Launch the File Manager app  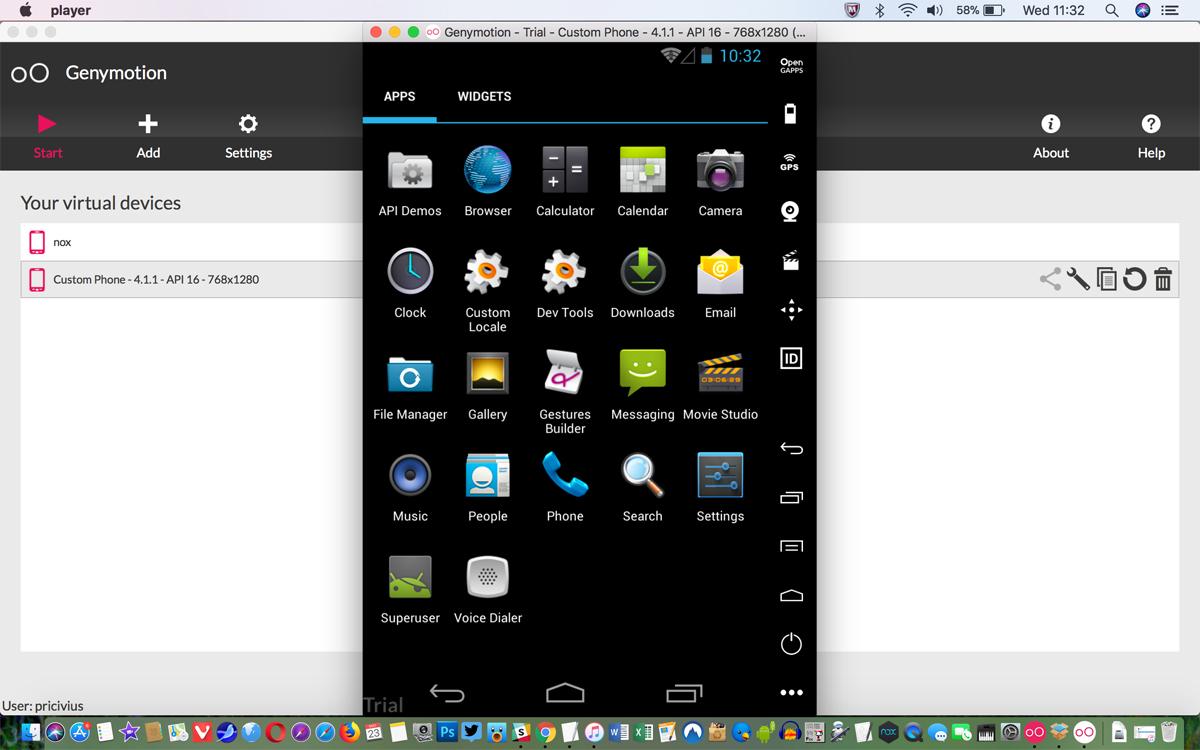[x=410, y=375]
